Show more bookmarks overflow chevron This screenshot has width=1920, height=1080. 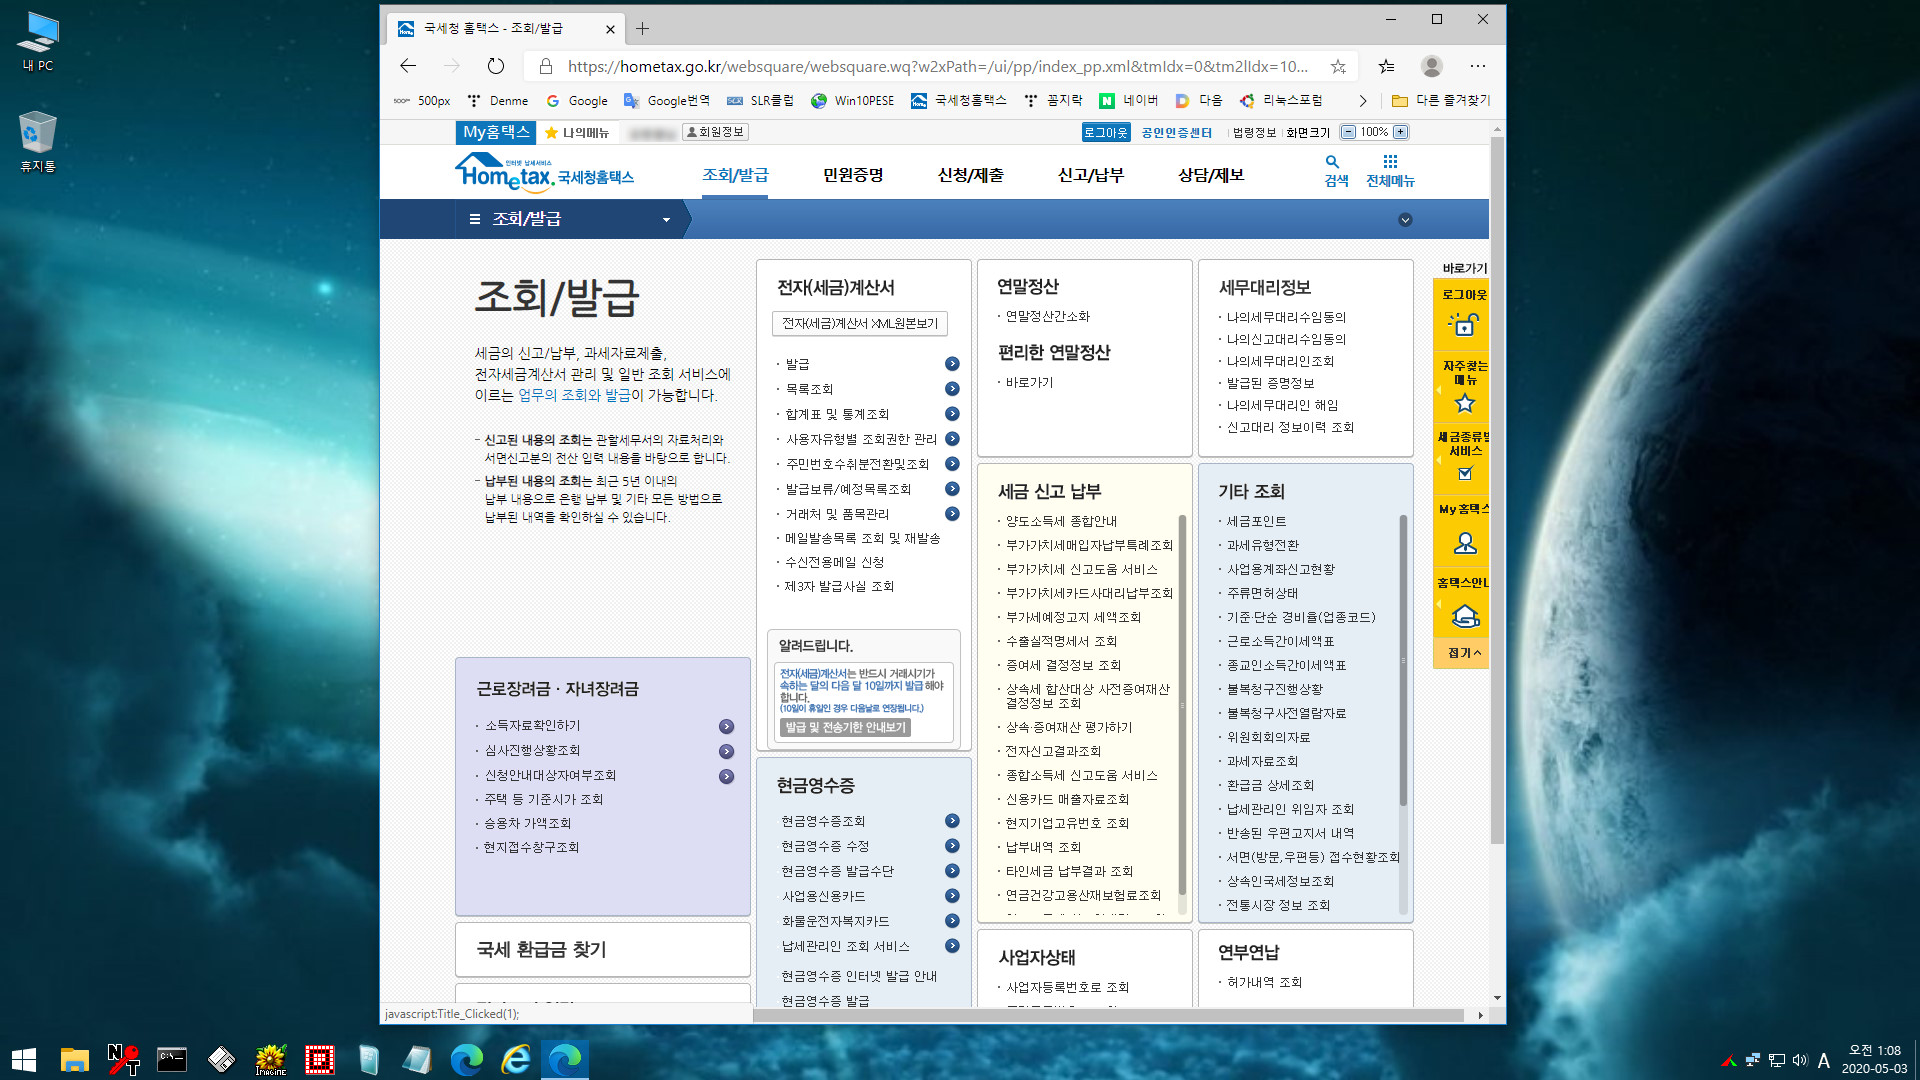click(x=1362, y=101)
